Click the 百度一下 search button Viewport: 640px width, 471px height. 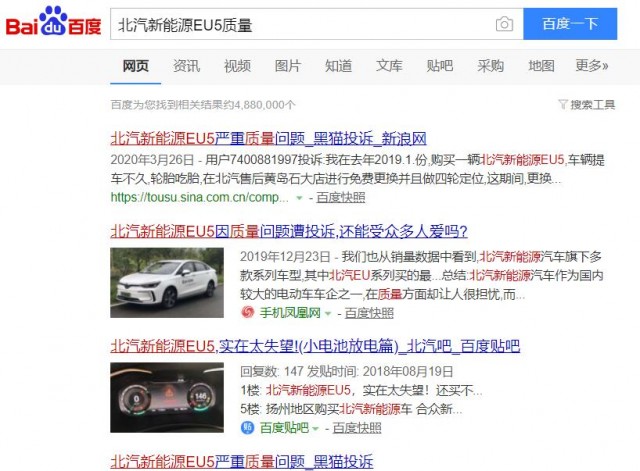(570, 24)
